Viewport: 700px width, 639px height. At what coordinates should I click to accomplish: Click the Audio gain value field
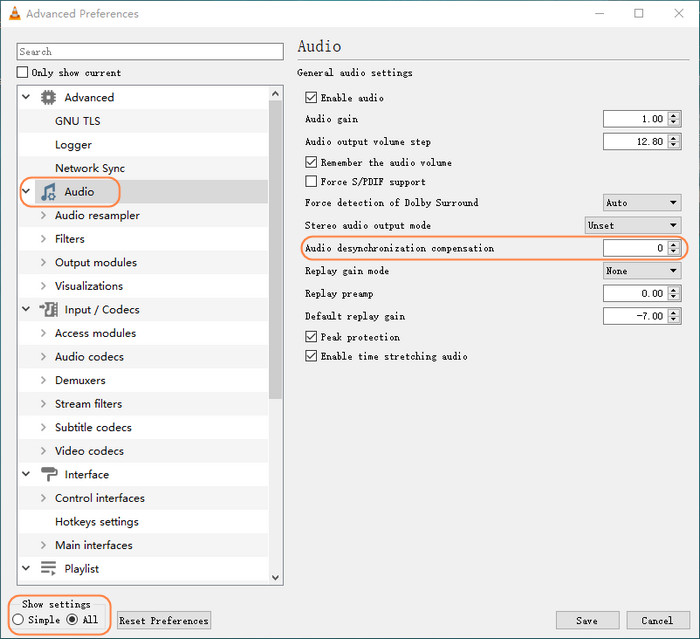coord(636,119)
